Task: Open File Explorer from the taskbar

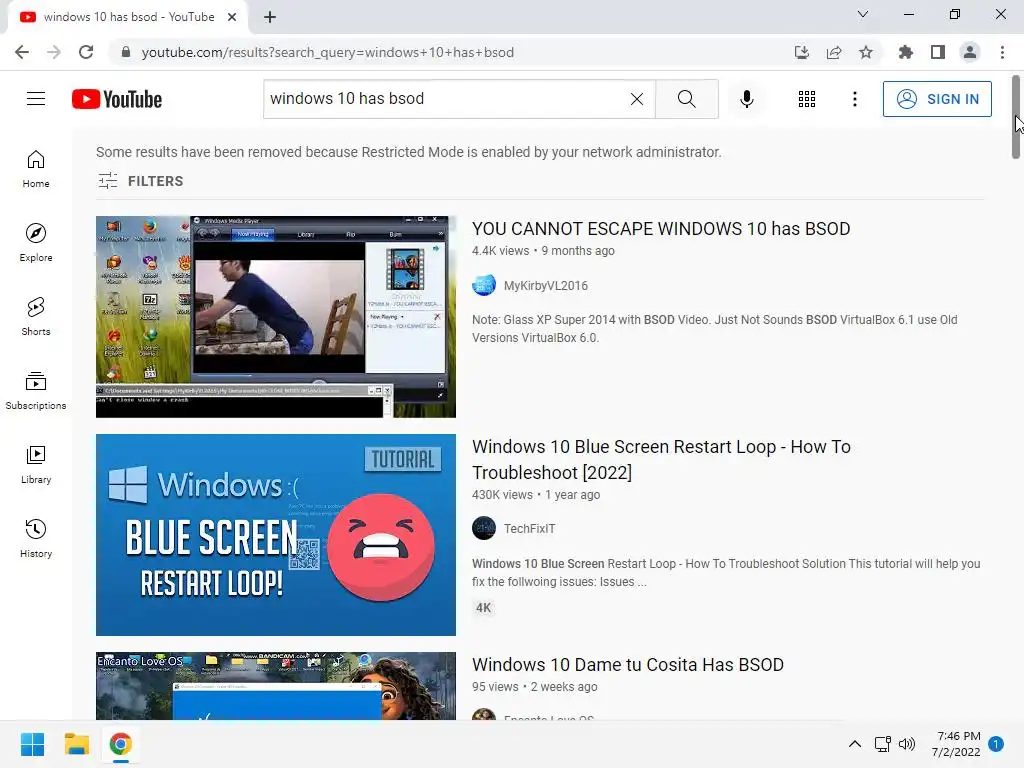Action: pyautogui.click(x=76, y=744)
